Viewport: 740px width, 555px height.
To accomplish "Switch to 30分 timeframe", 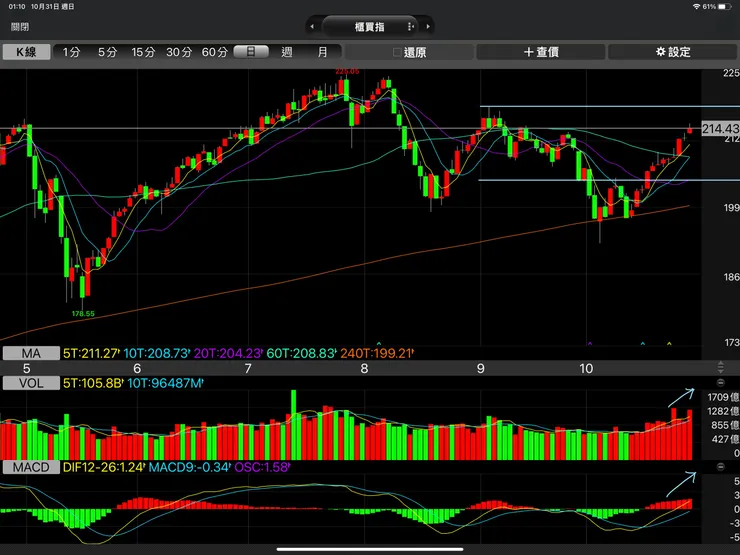I will pyautogui.click(x=179, y=52).
